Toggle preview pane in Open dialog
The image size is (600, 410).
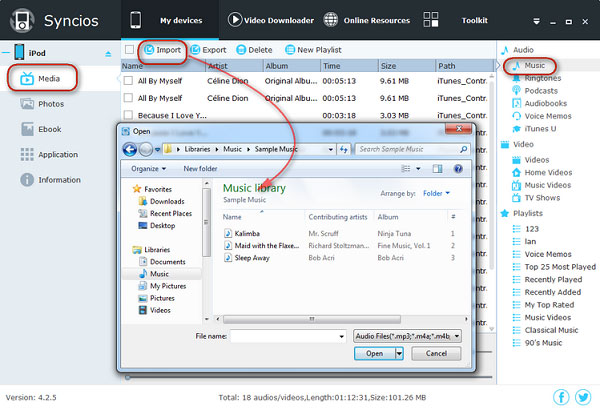[437, 168]
